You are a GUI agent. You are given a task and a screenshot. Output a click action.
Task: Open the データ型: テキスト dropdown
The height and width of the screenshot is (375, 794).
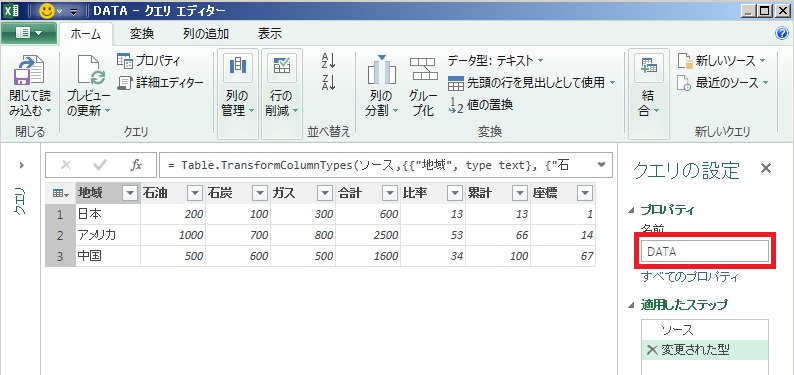495,61
